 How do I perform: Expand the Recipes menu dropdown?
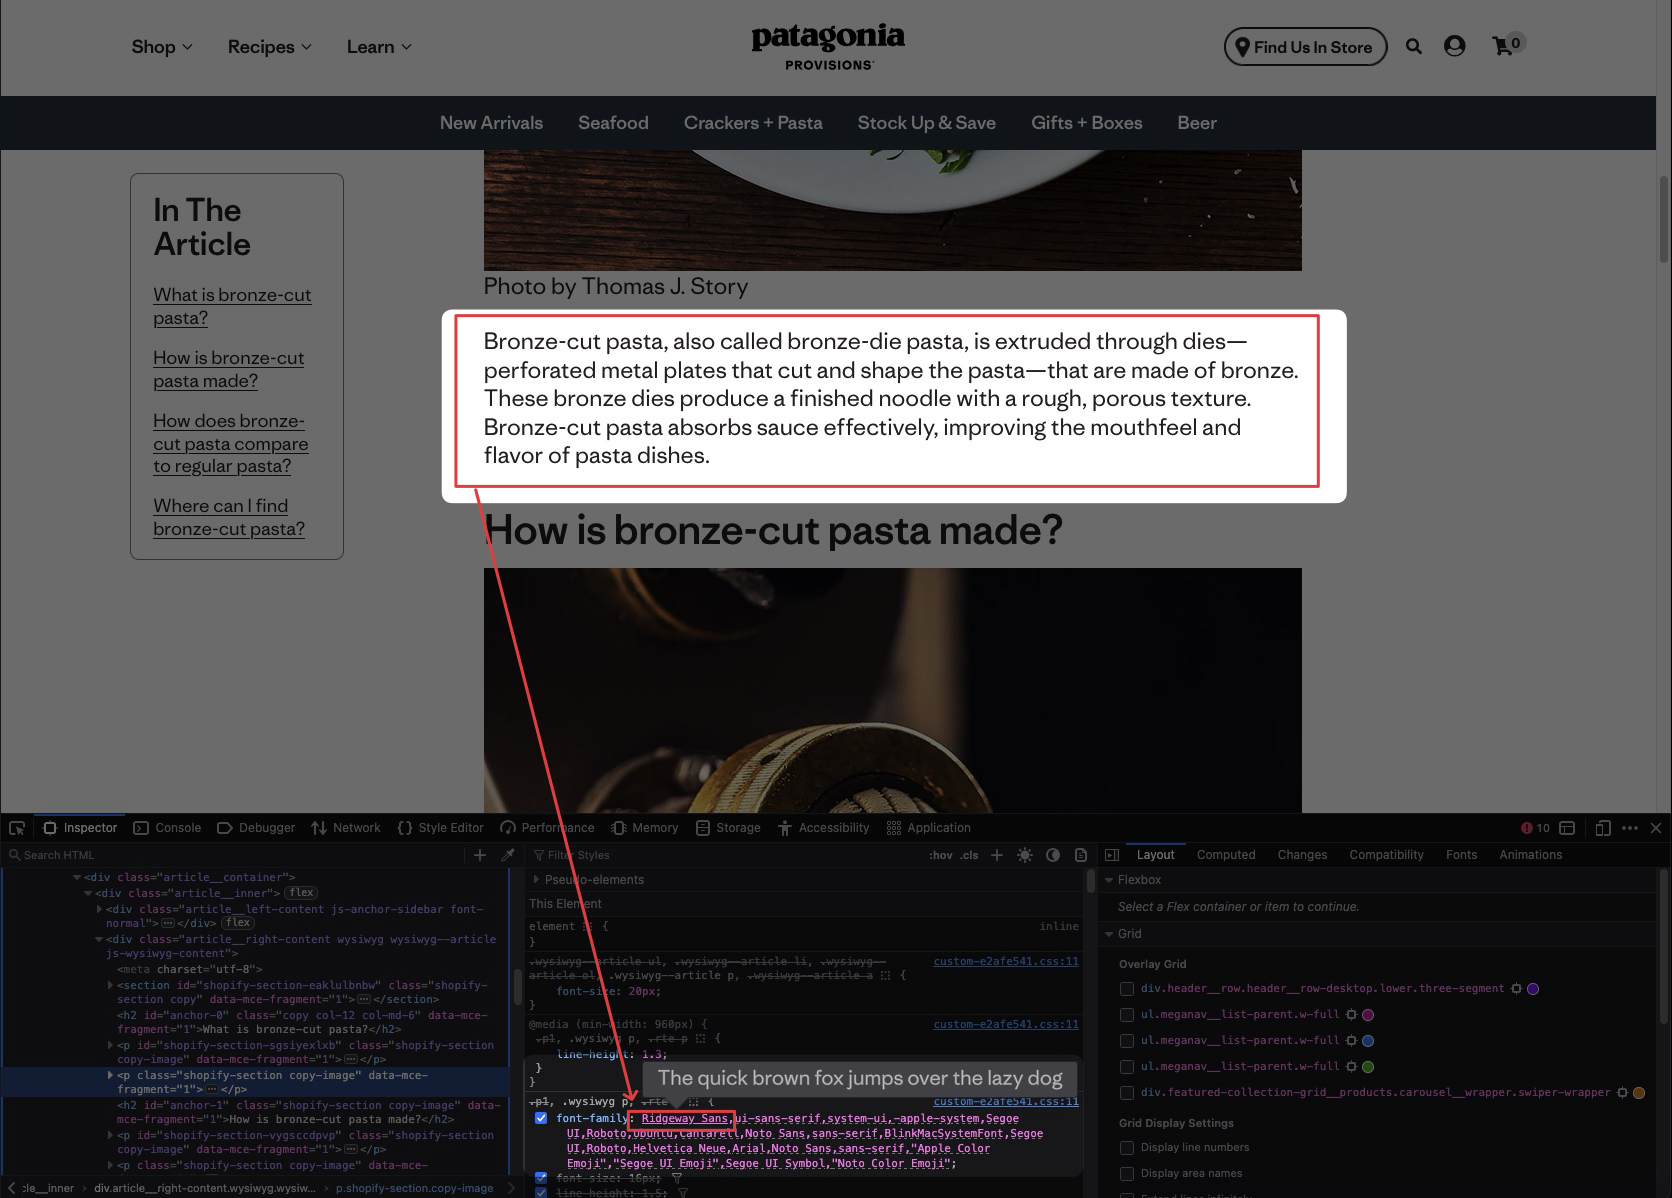270,47
